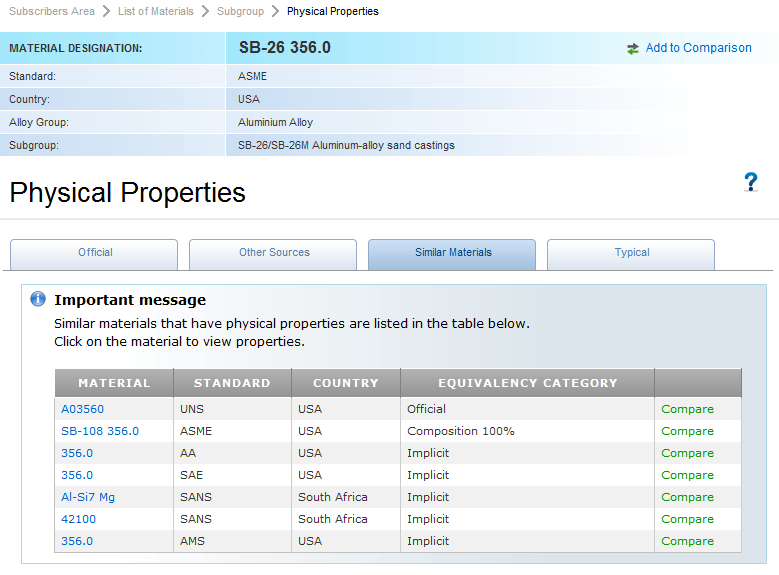Click the blue help question mark icon

[x=751, y=182]
